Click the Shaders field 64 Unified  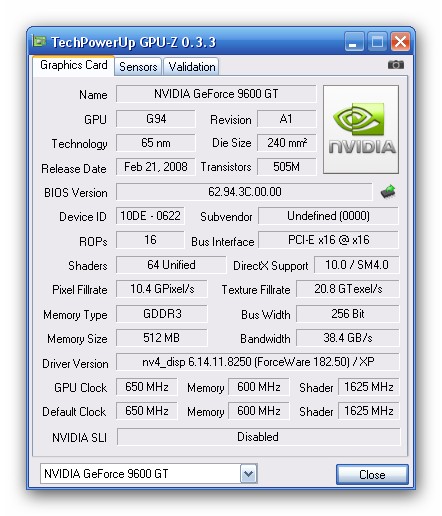click(x=171, y=265)
